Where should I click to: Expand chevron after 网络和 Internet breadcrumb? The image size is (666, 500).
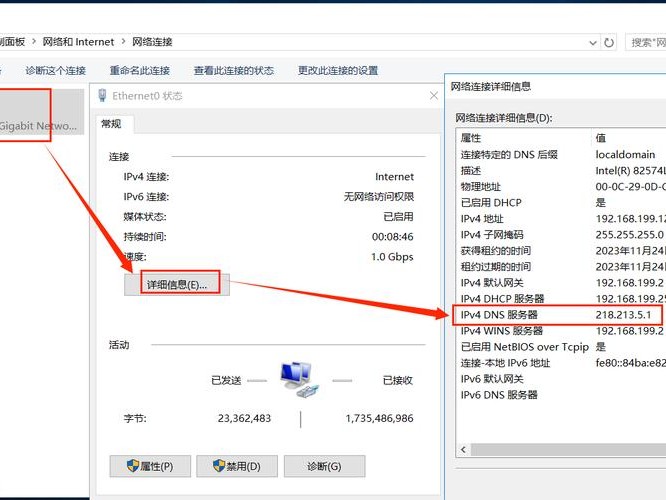click(123, 42)
